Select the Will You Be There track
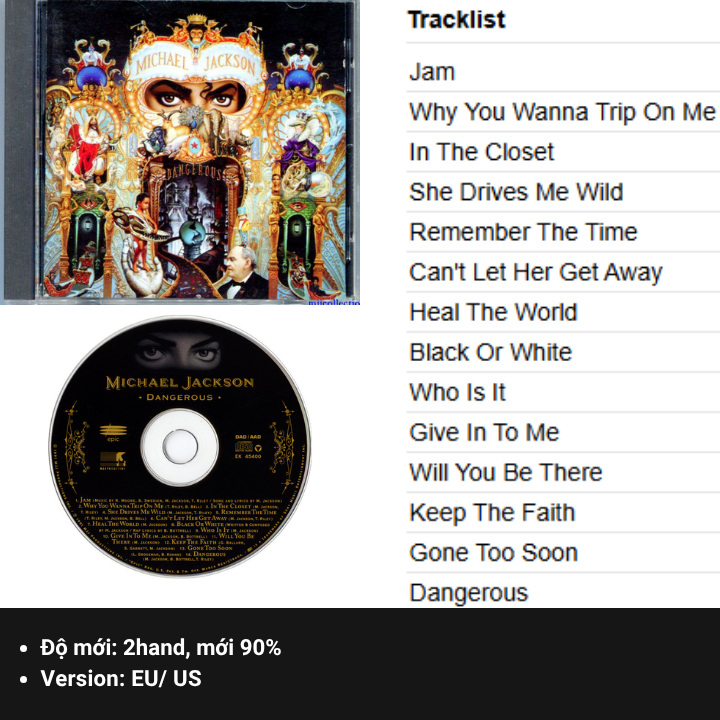This screenshot has width=720, height=720. (x=506, y=472)
